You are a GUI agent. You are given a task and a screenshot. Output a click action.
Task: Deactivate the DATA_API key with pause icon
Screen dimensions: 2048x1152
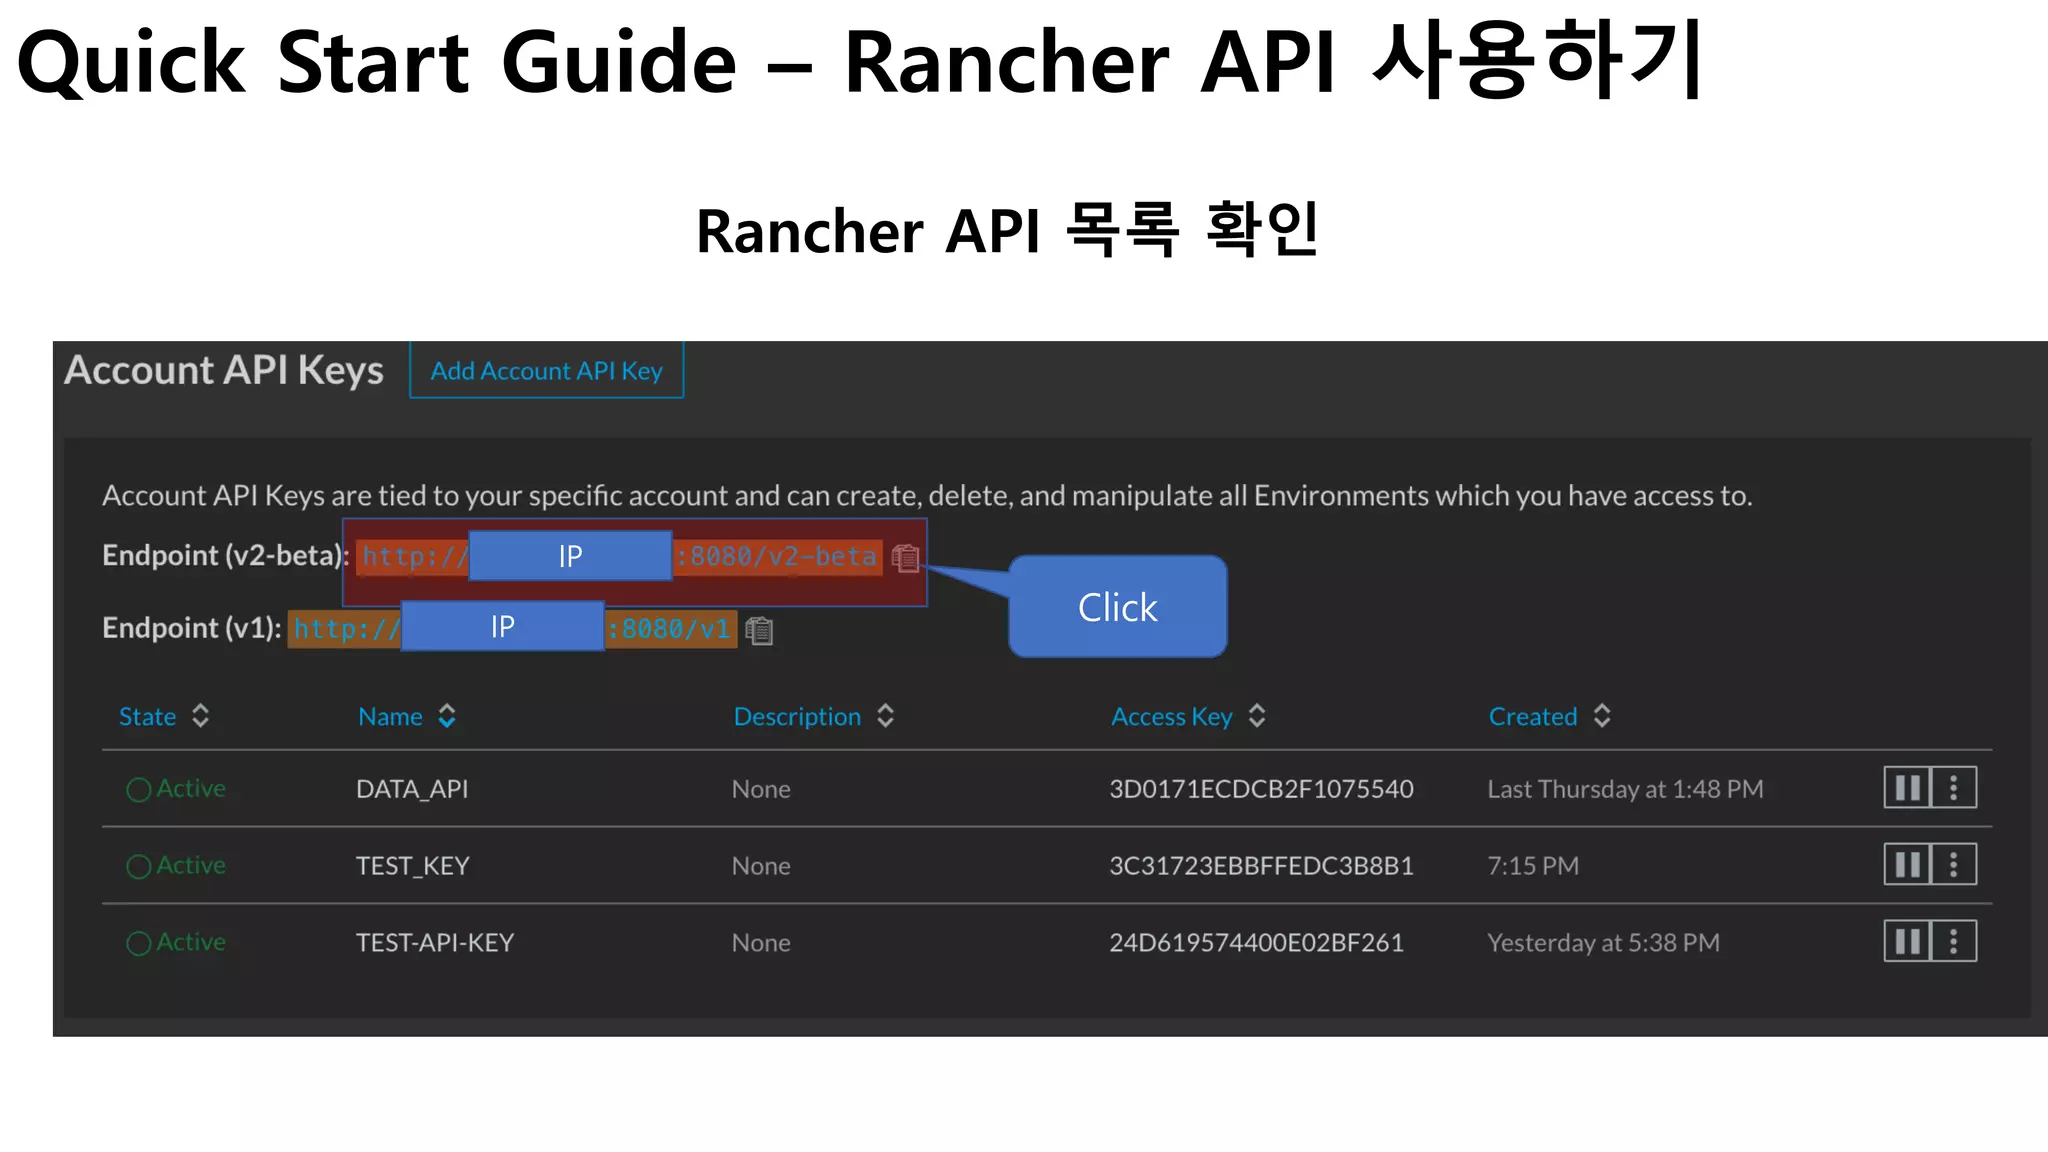(1907, 788)
